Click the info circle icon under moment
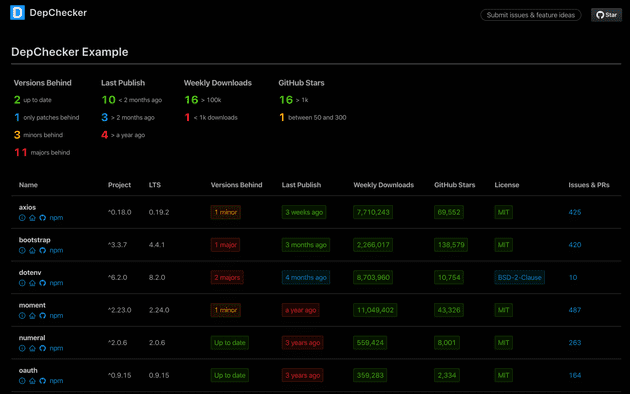Screen dimensions: 630x394 click(22, 316)
